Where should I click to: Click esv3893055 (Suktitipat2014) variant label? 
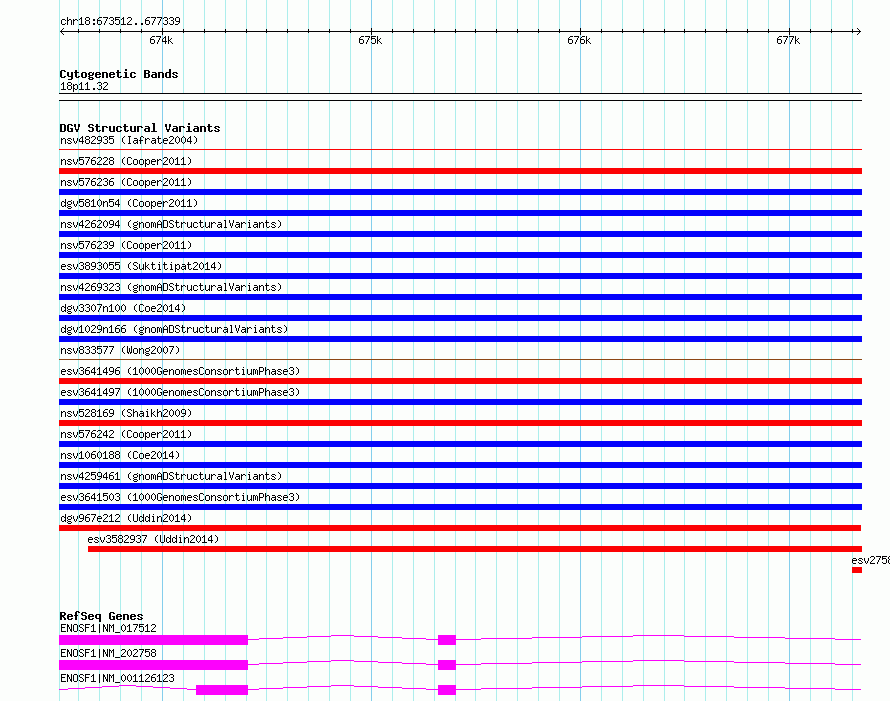pyautogui.click(x=141, y=266)
